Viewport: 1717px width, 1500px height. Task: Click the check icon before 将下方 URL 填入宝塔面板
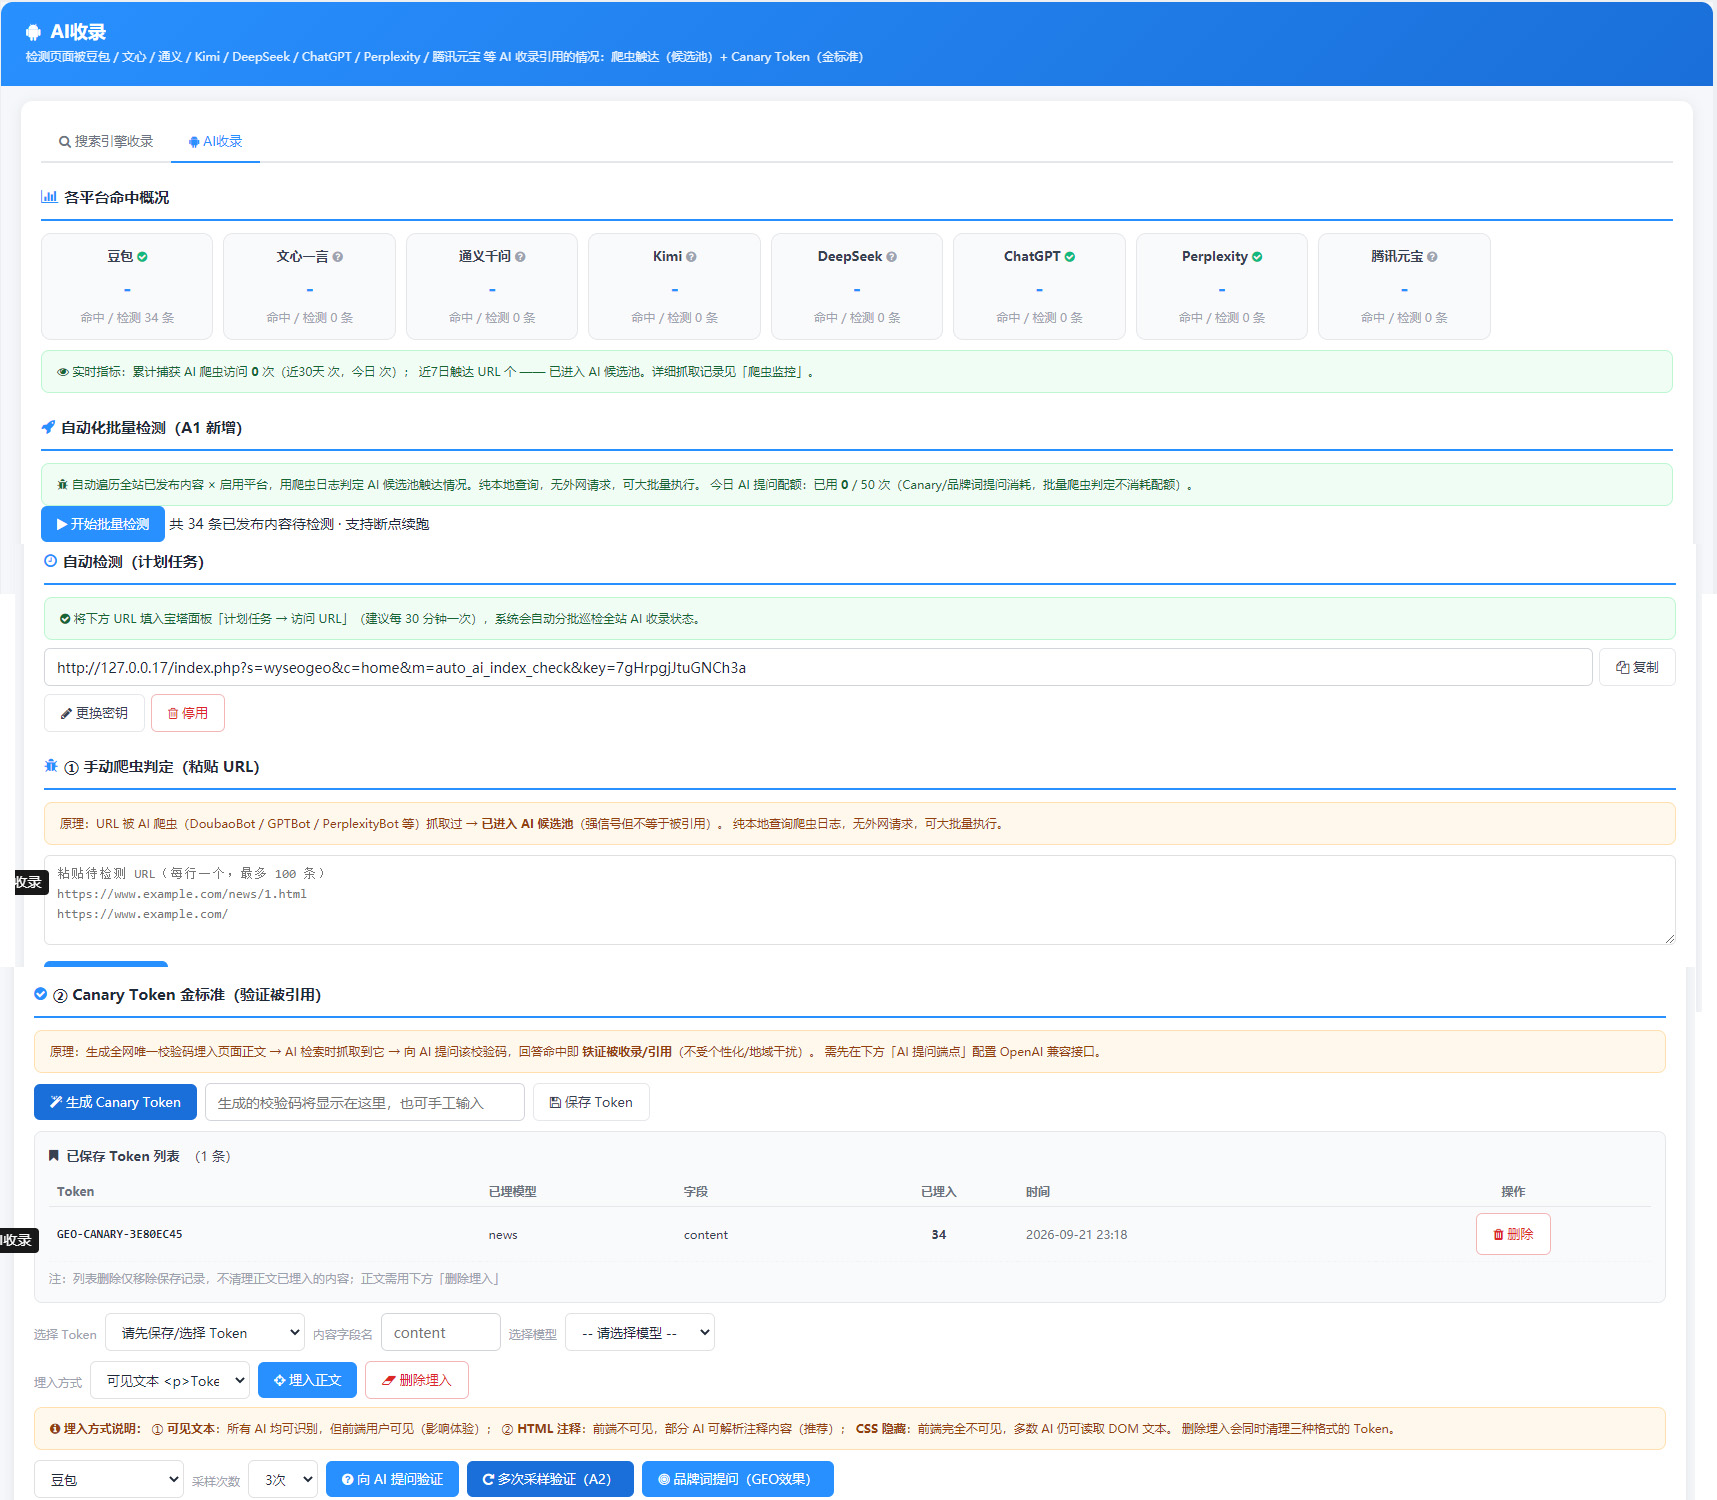65,619
